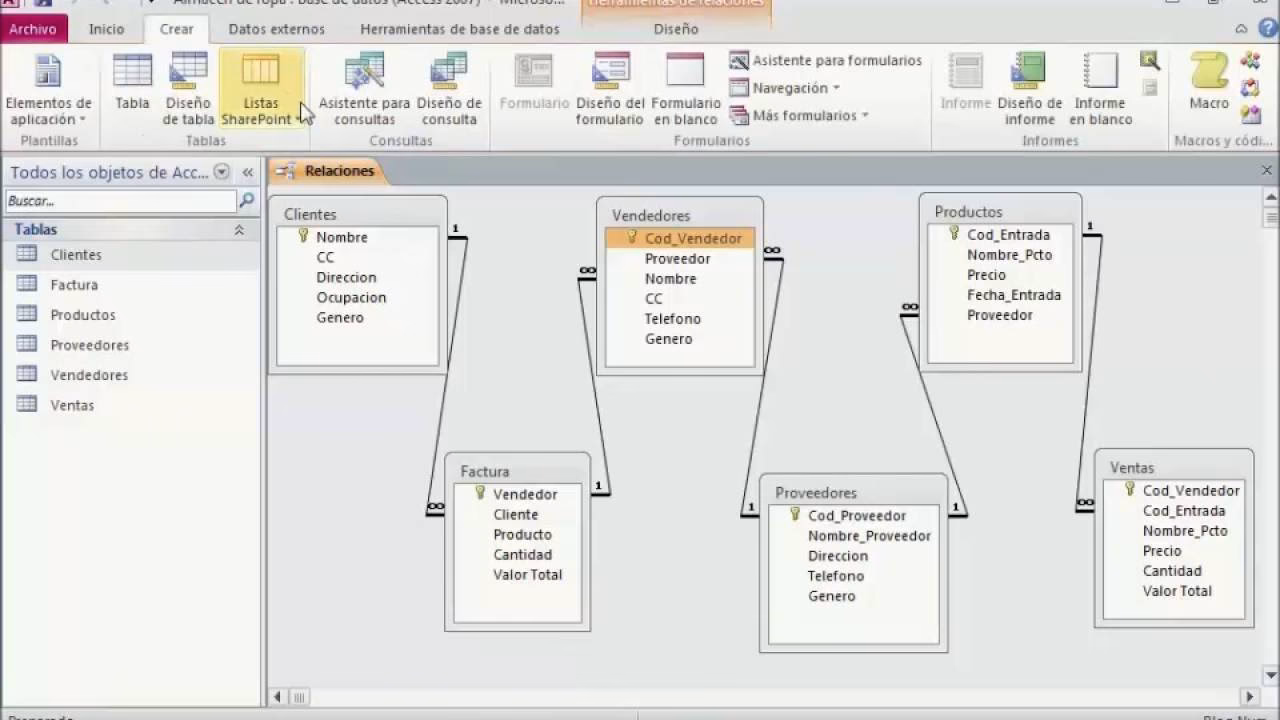1280x720 pixels.
Task: Switch to the Diseño tab
Action: coord(676,29)
